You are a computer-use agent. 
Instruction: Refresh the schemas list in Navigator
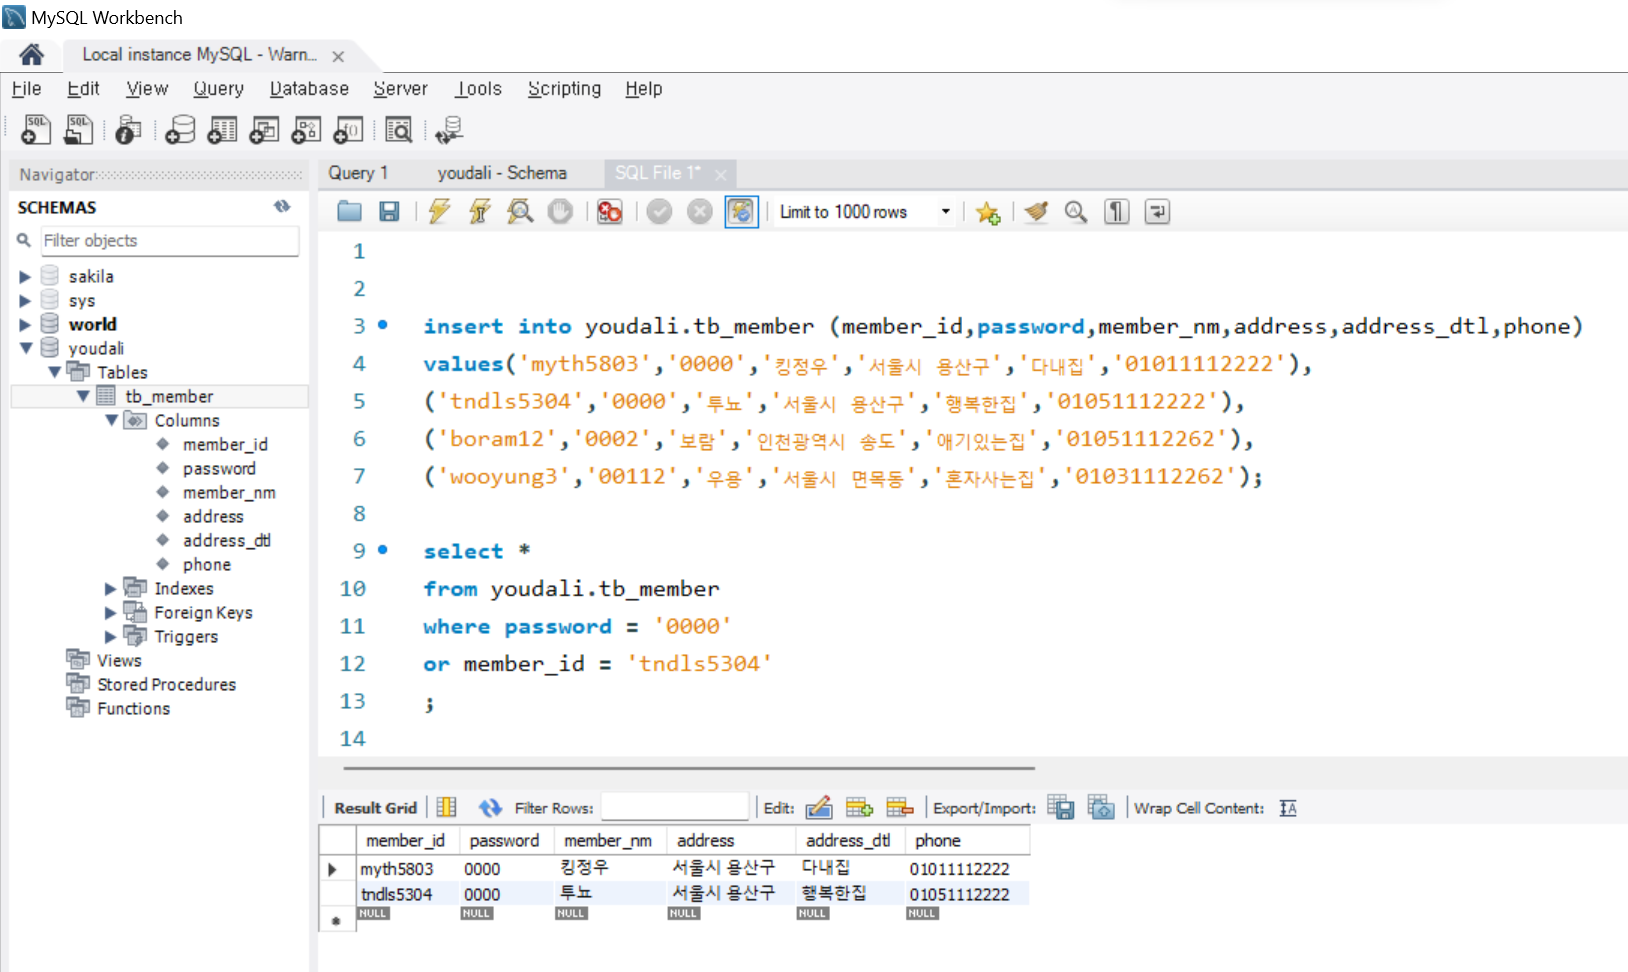point(282,206)
